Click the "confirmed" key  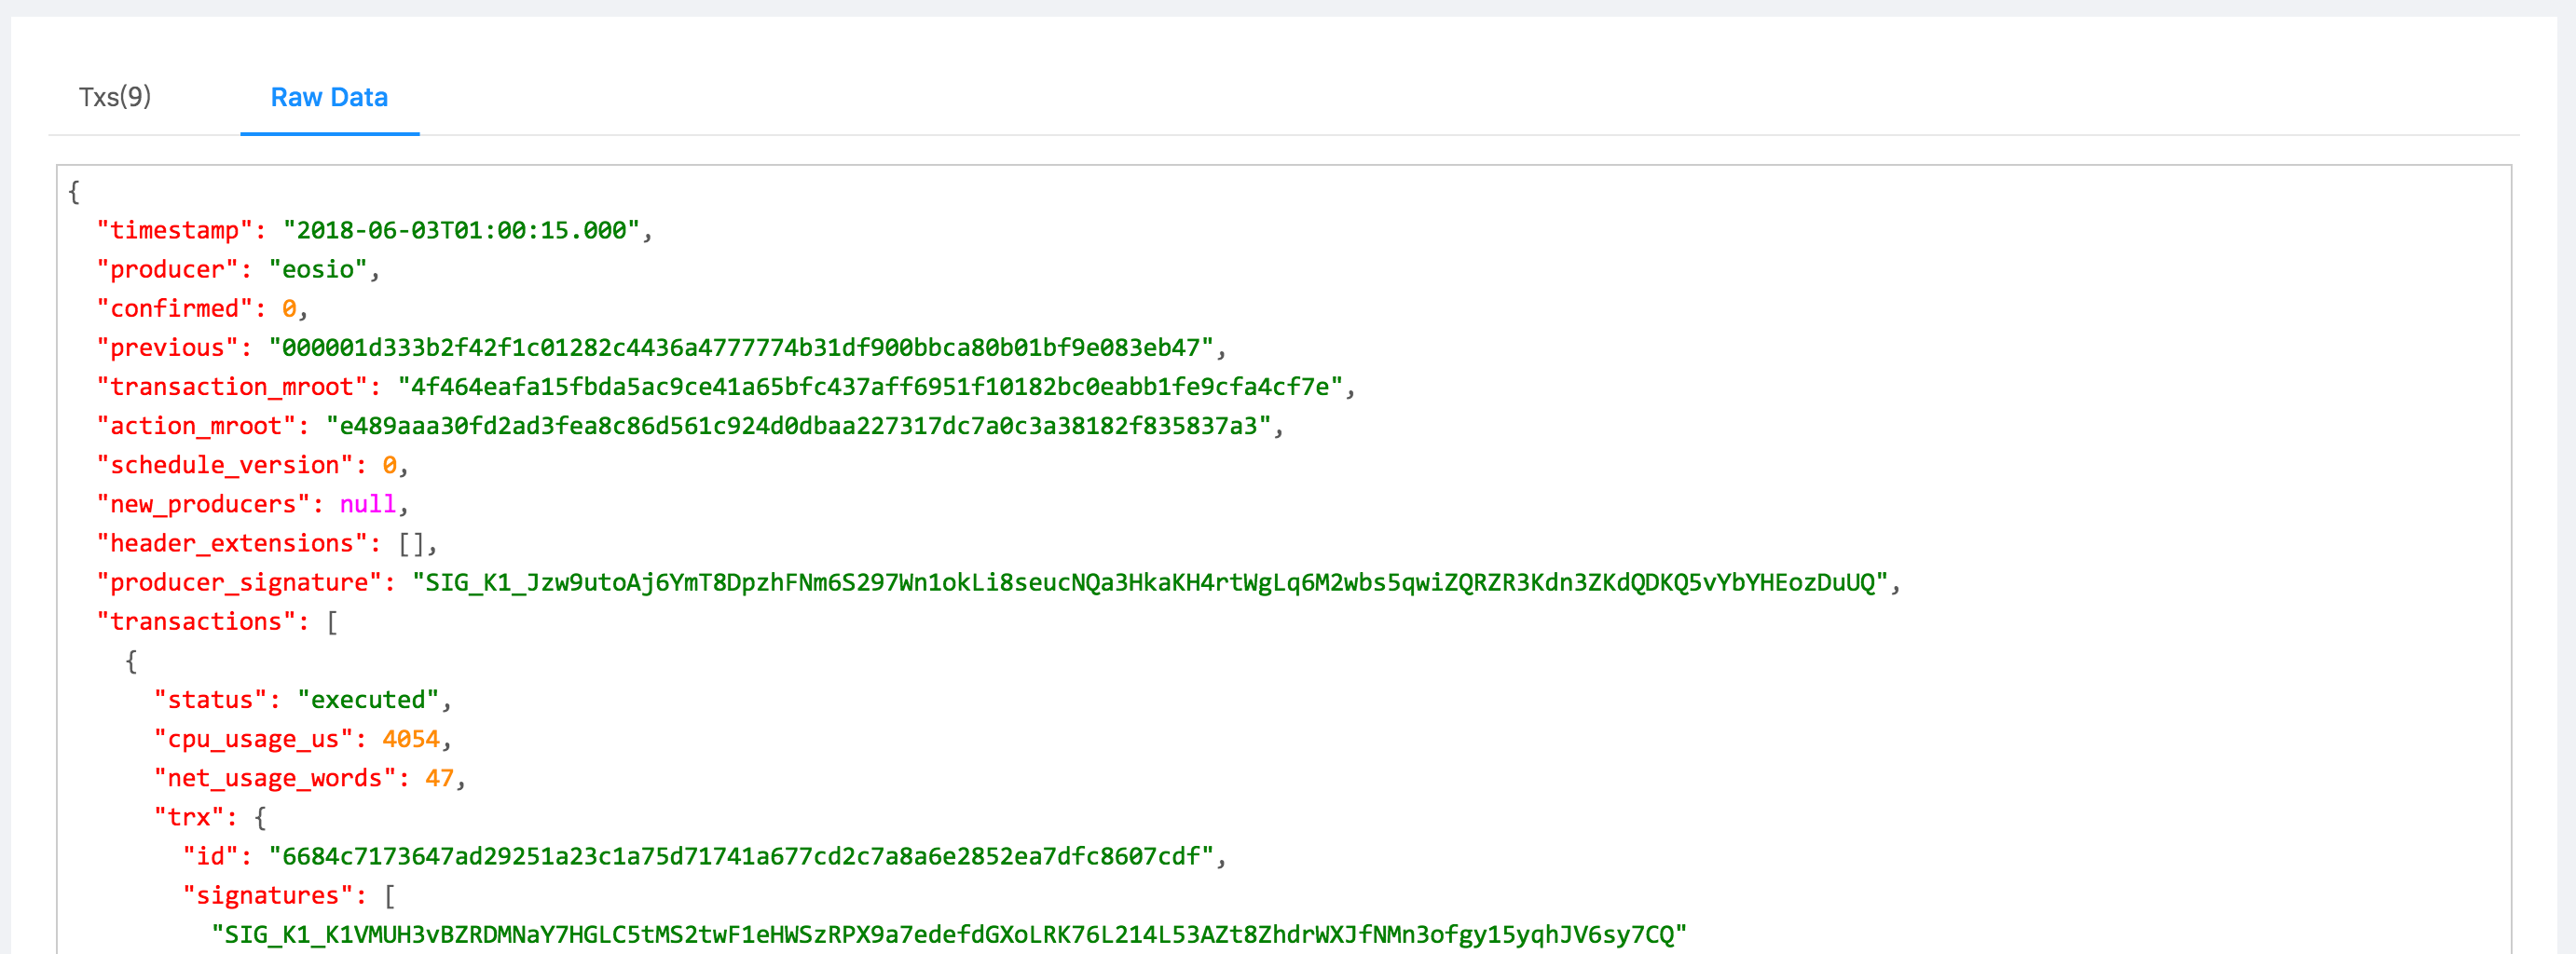pos(175,308)
